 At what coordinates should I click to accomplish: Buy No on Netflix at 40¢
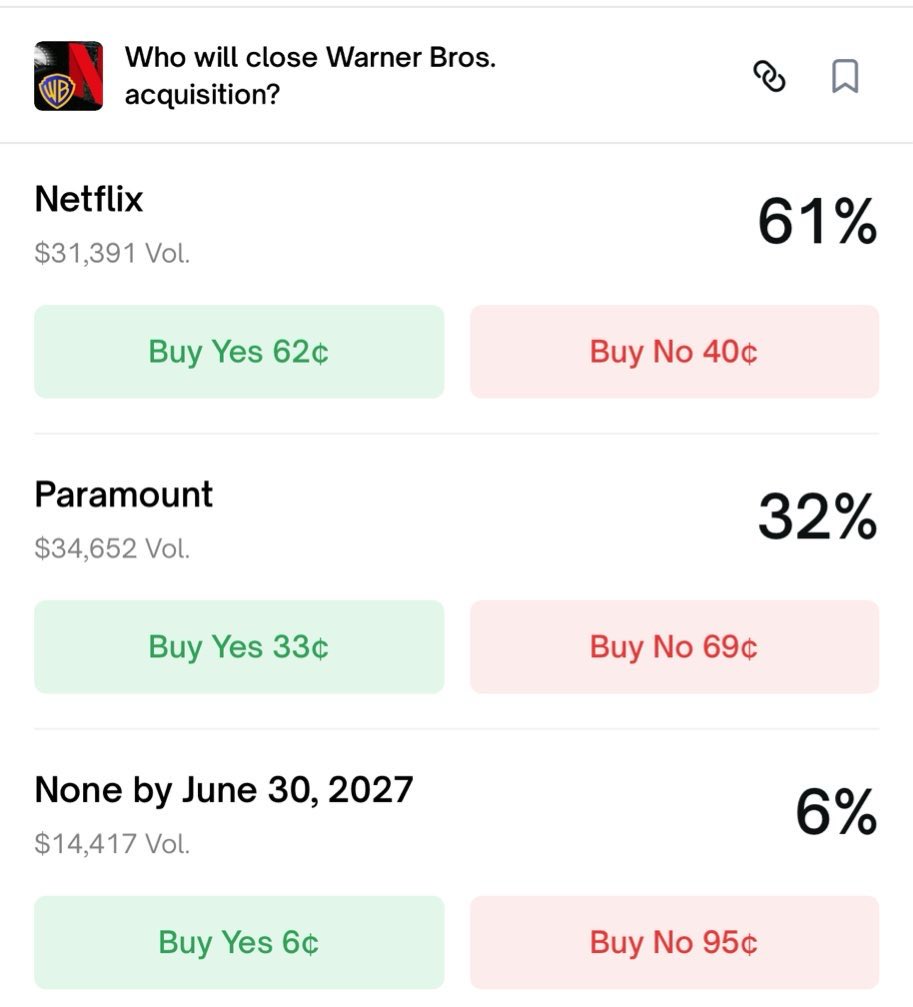click(x=674, y=352)
